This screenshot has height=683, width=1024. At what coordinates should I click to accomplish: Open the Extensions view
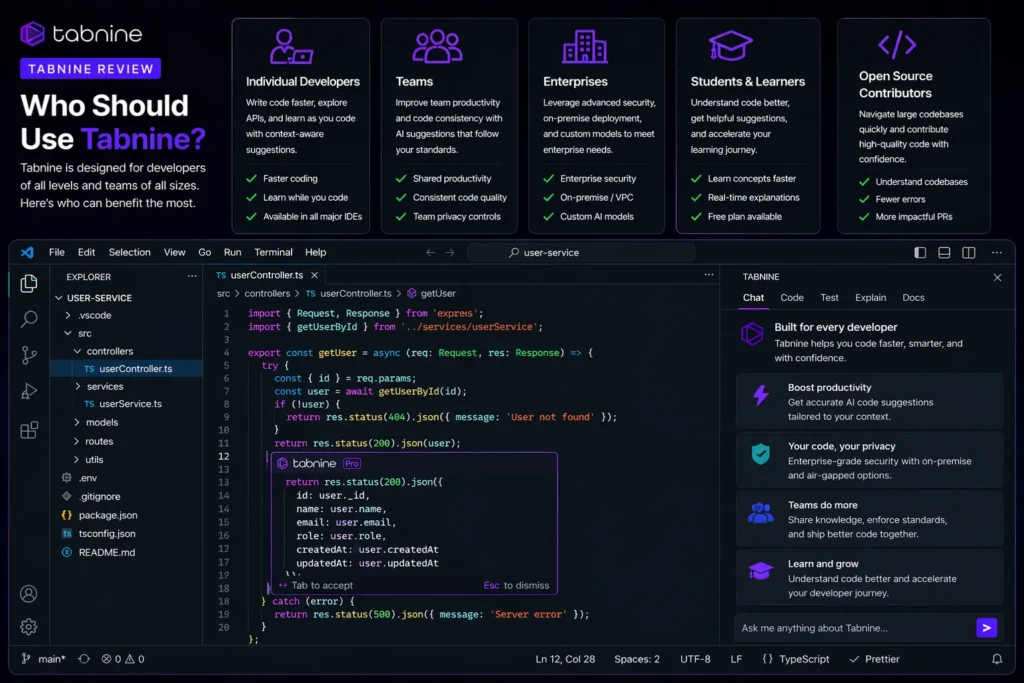(29, 430)
